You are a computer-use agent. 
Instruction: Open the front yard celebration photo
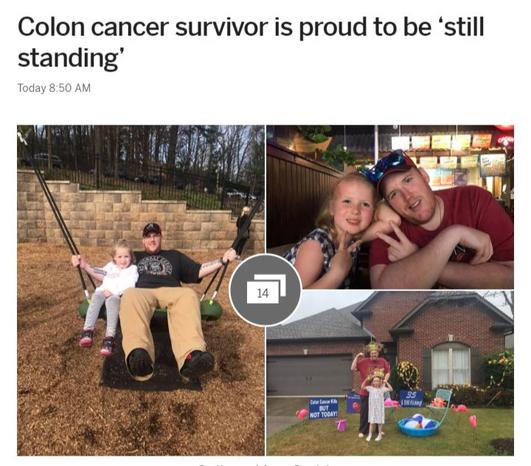[390, 373]
